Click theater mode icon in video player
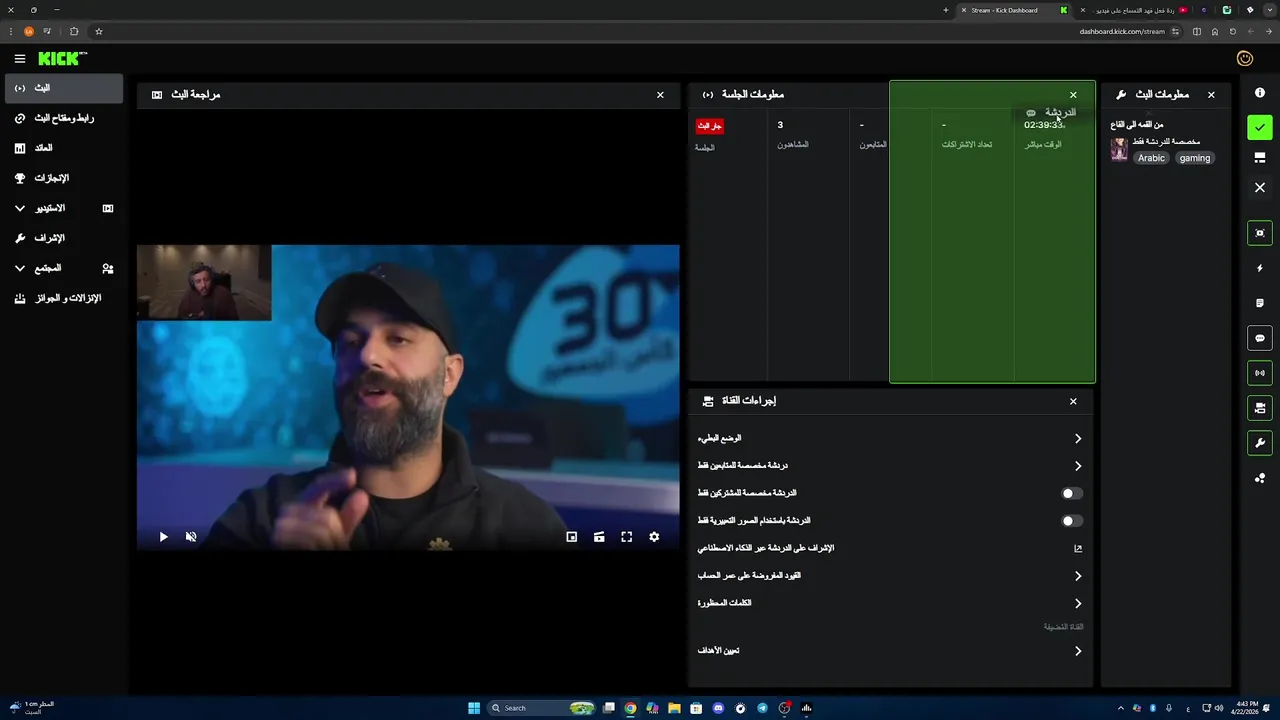 tap(599, 537)
